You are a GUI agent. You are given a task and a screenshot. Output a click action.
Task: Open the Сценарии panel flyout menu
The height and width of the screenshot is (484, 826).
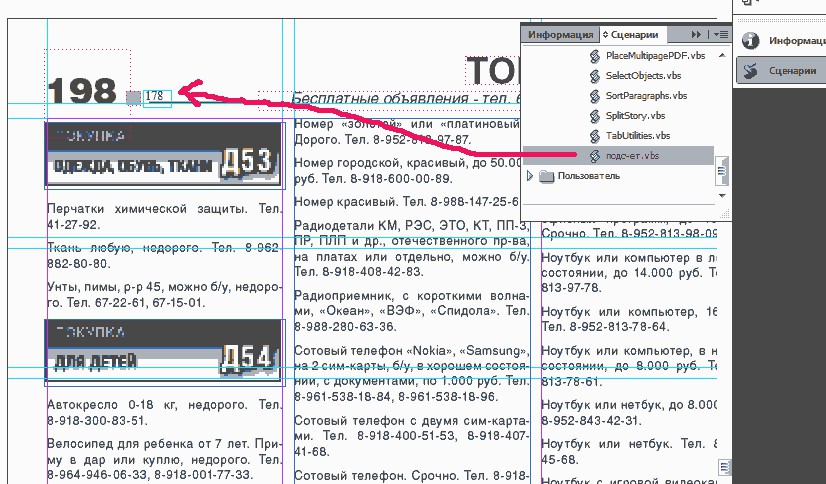[x=721, y=34]
